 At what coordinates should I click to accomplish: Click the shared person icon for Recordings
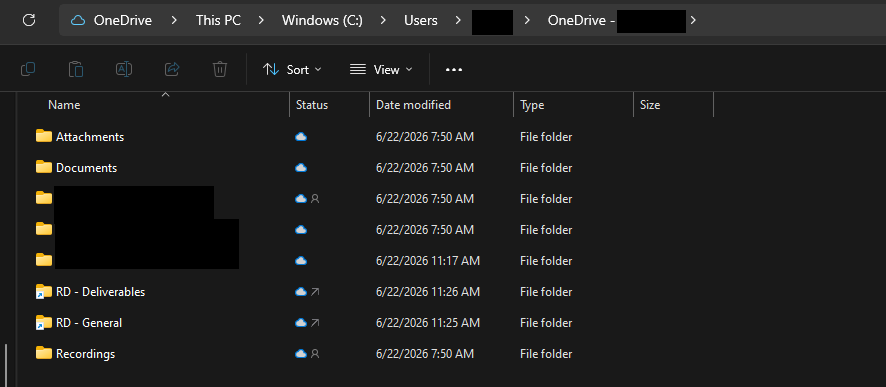click(315, 354)
